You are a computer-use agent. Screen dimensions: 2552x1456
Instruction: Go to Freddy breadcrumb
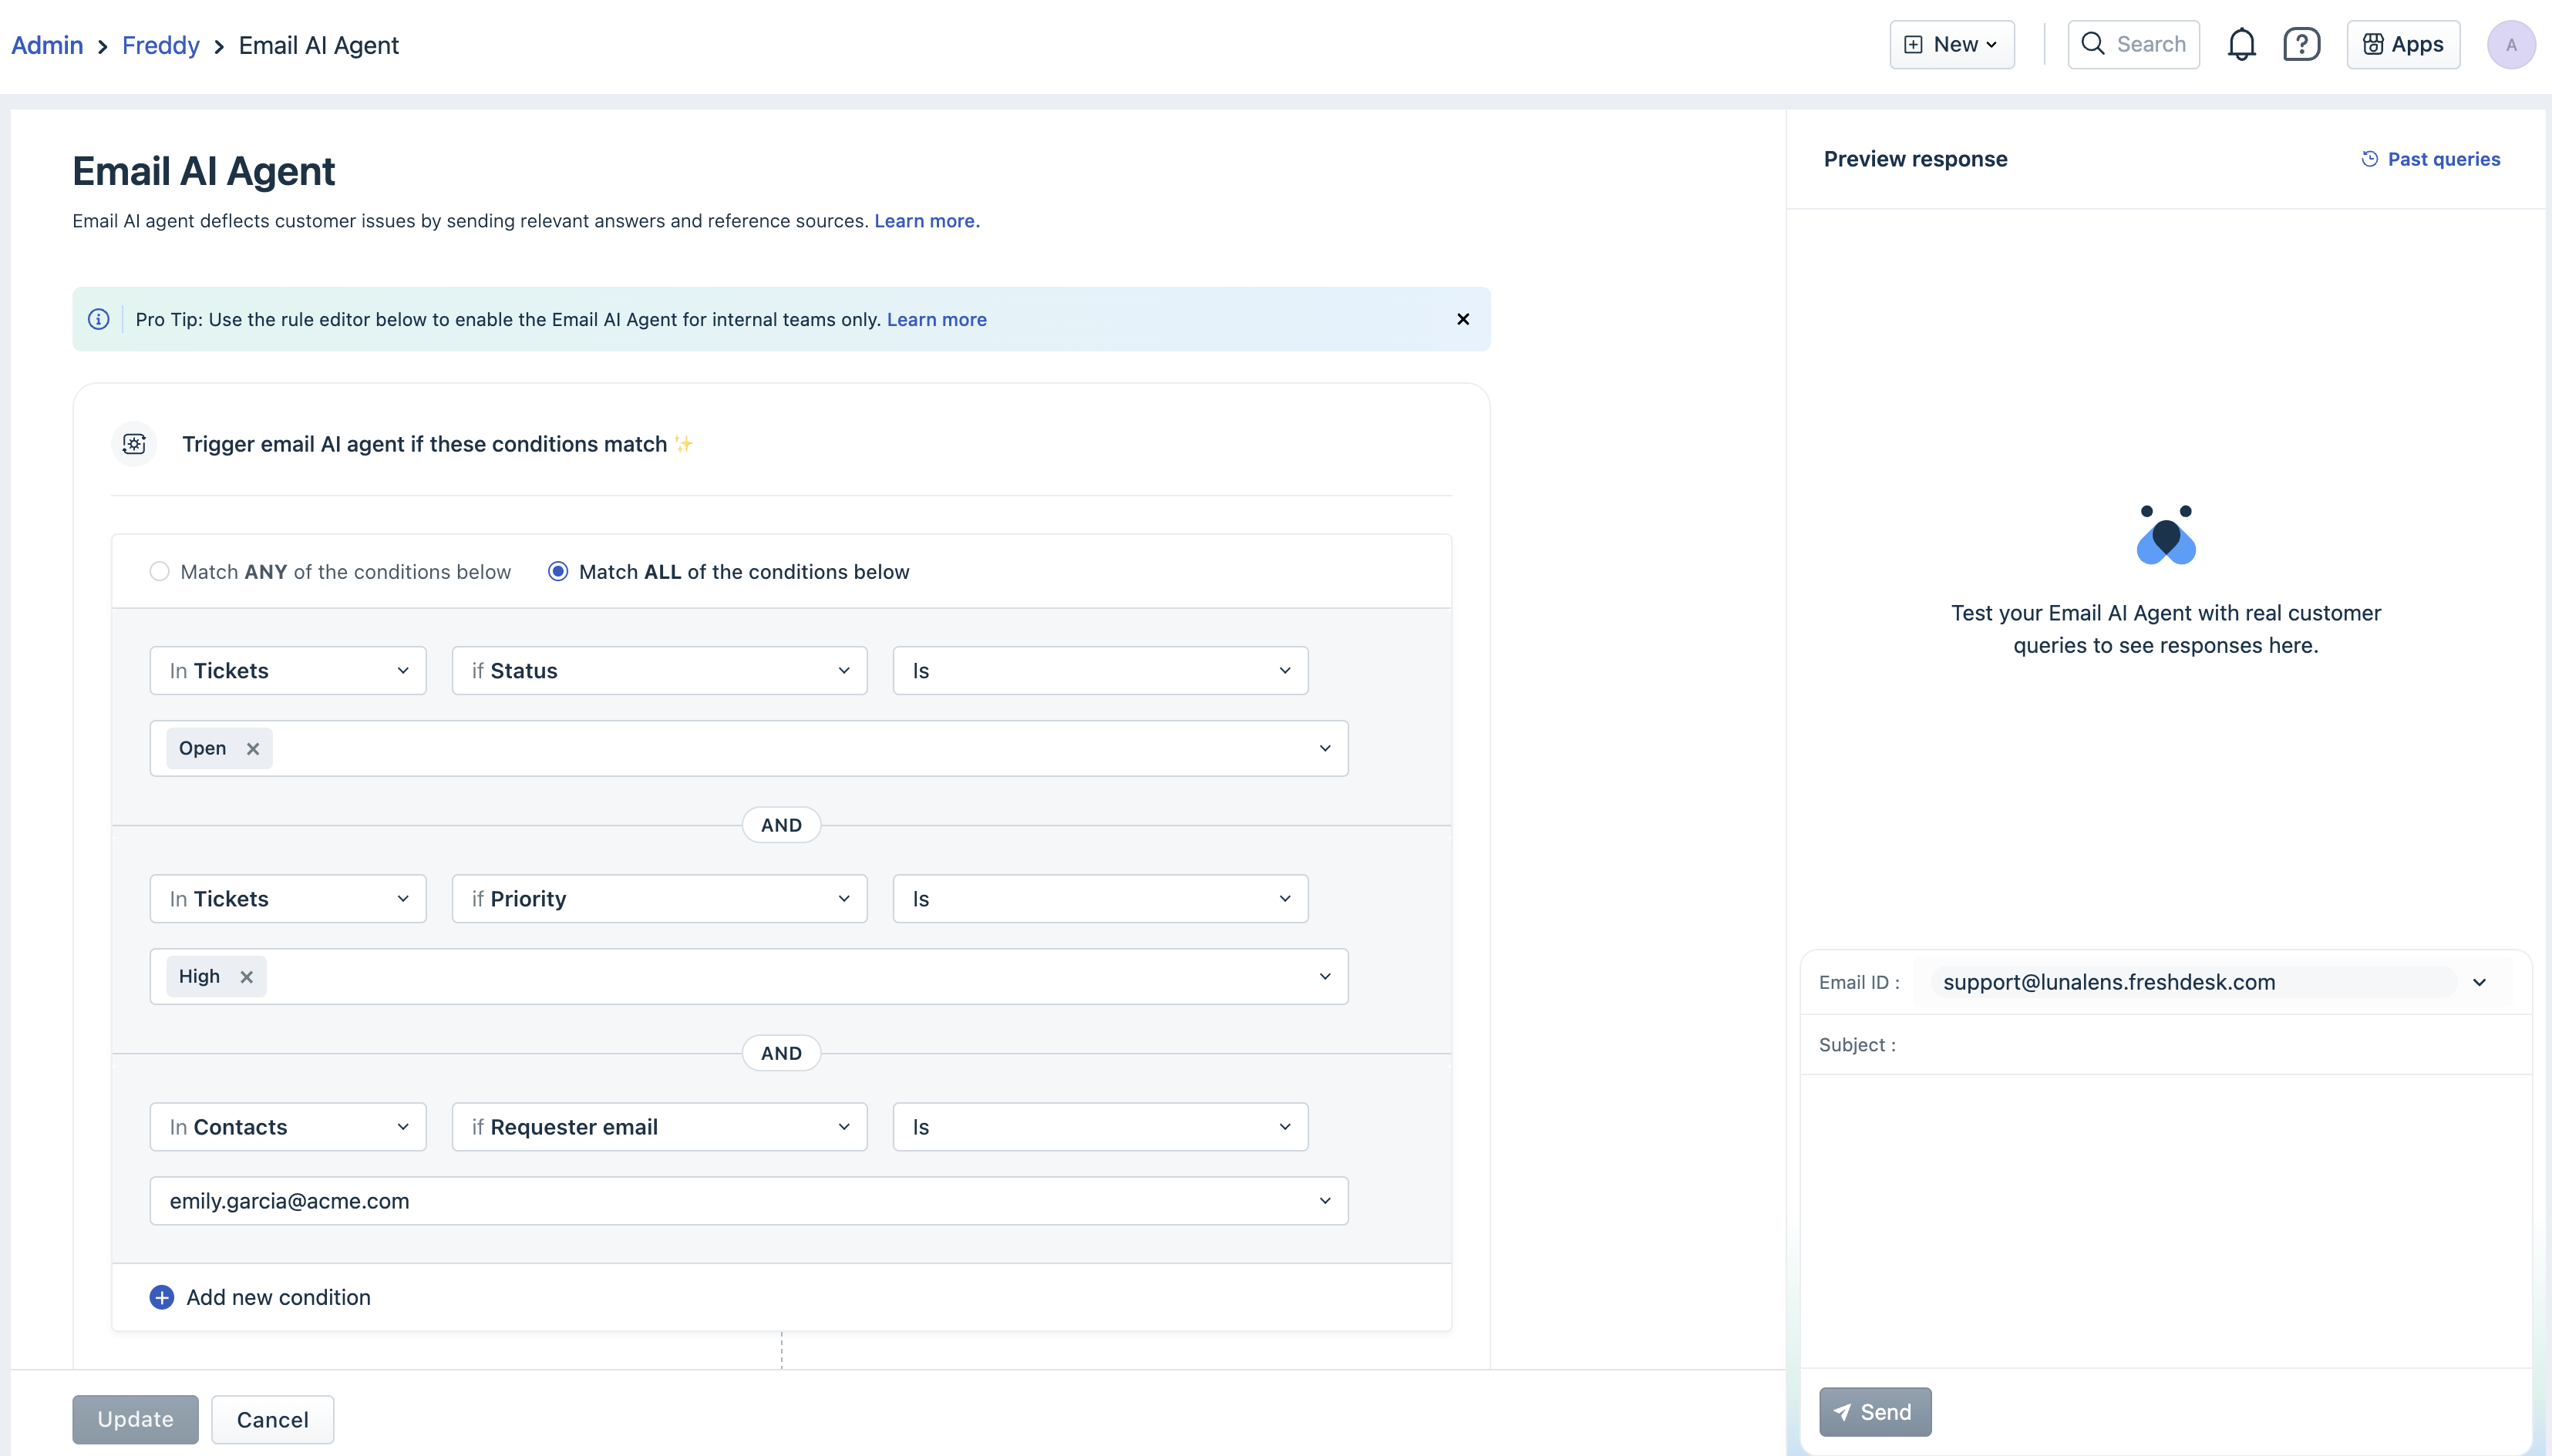point(160,45)
